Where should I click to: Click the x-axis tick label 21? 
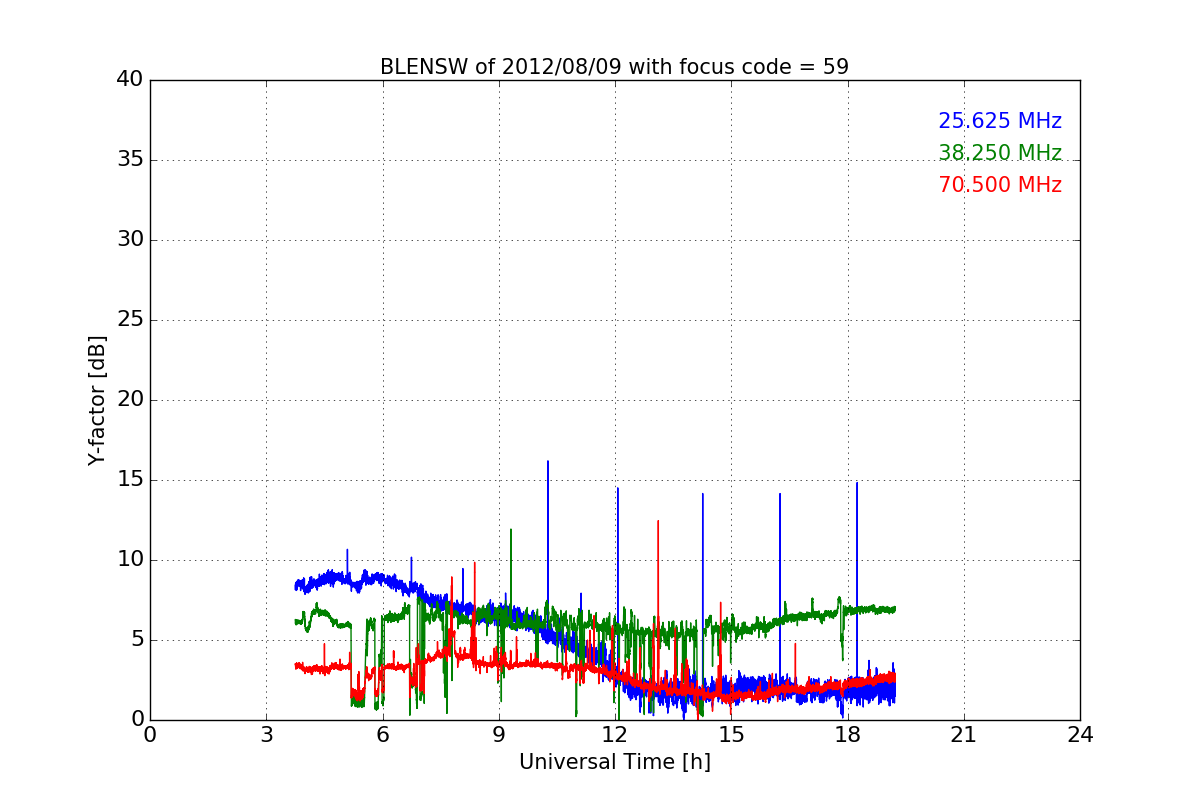tap(964, 735)
